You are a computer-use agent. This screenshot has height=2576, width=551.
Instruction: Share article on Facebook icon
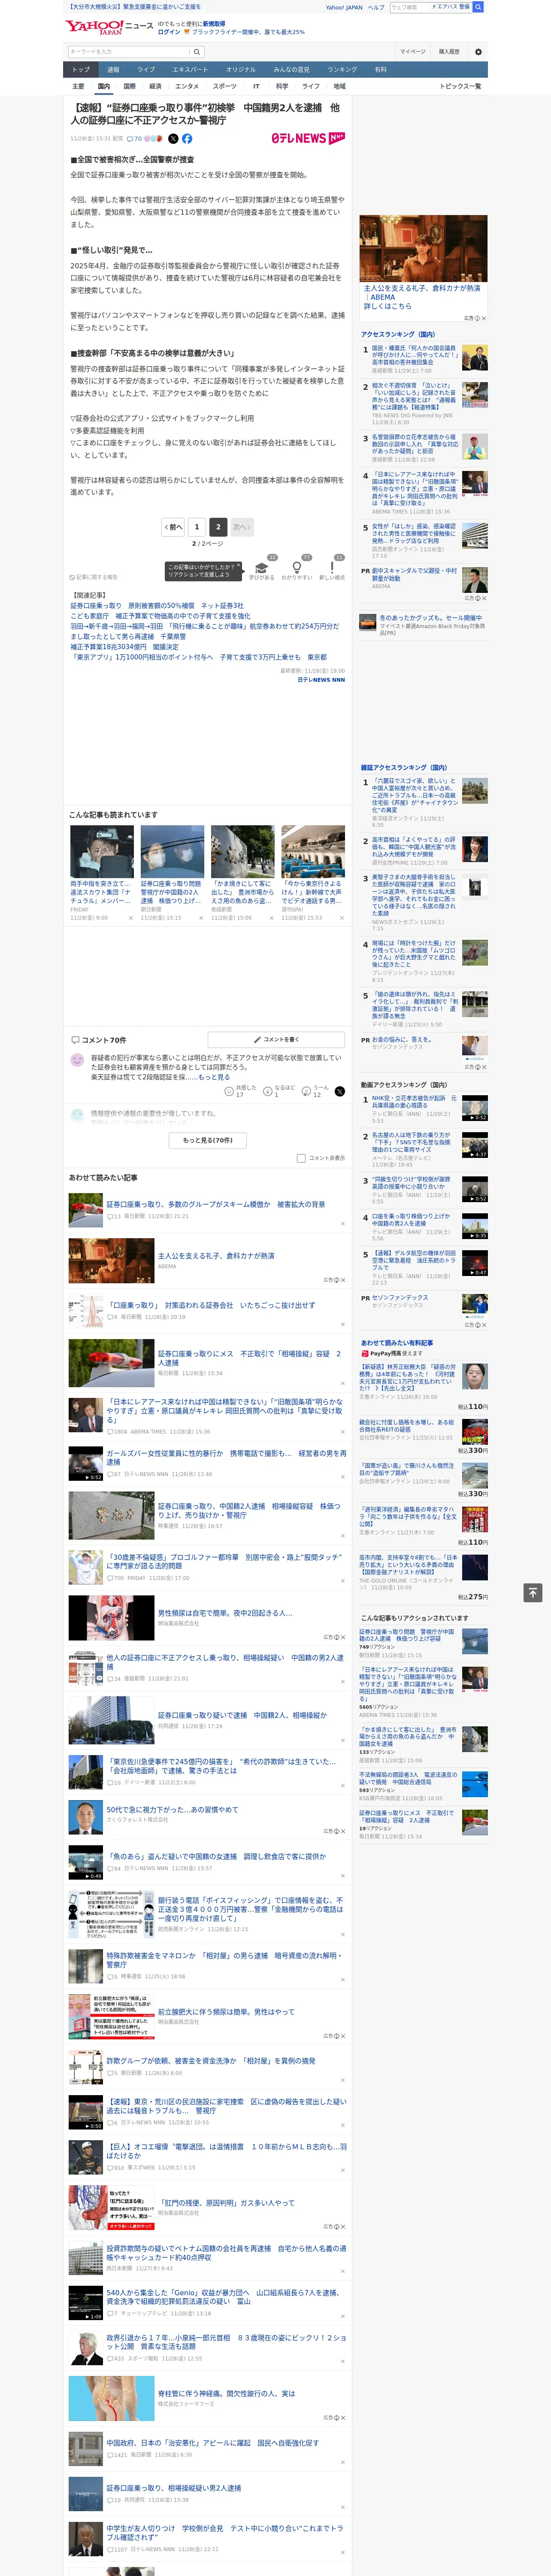pyautogui.click(x=187, y=139)
